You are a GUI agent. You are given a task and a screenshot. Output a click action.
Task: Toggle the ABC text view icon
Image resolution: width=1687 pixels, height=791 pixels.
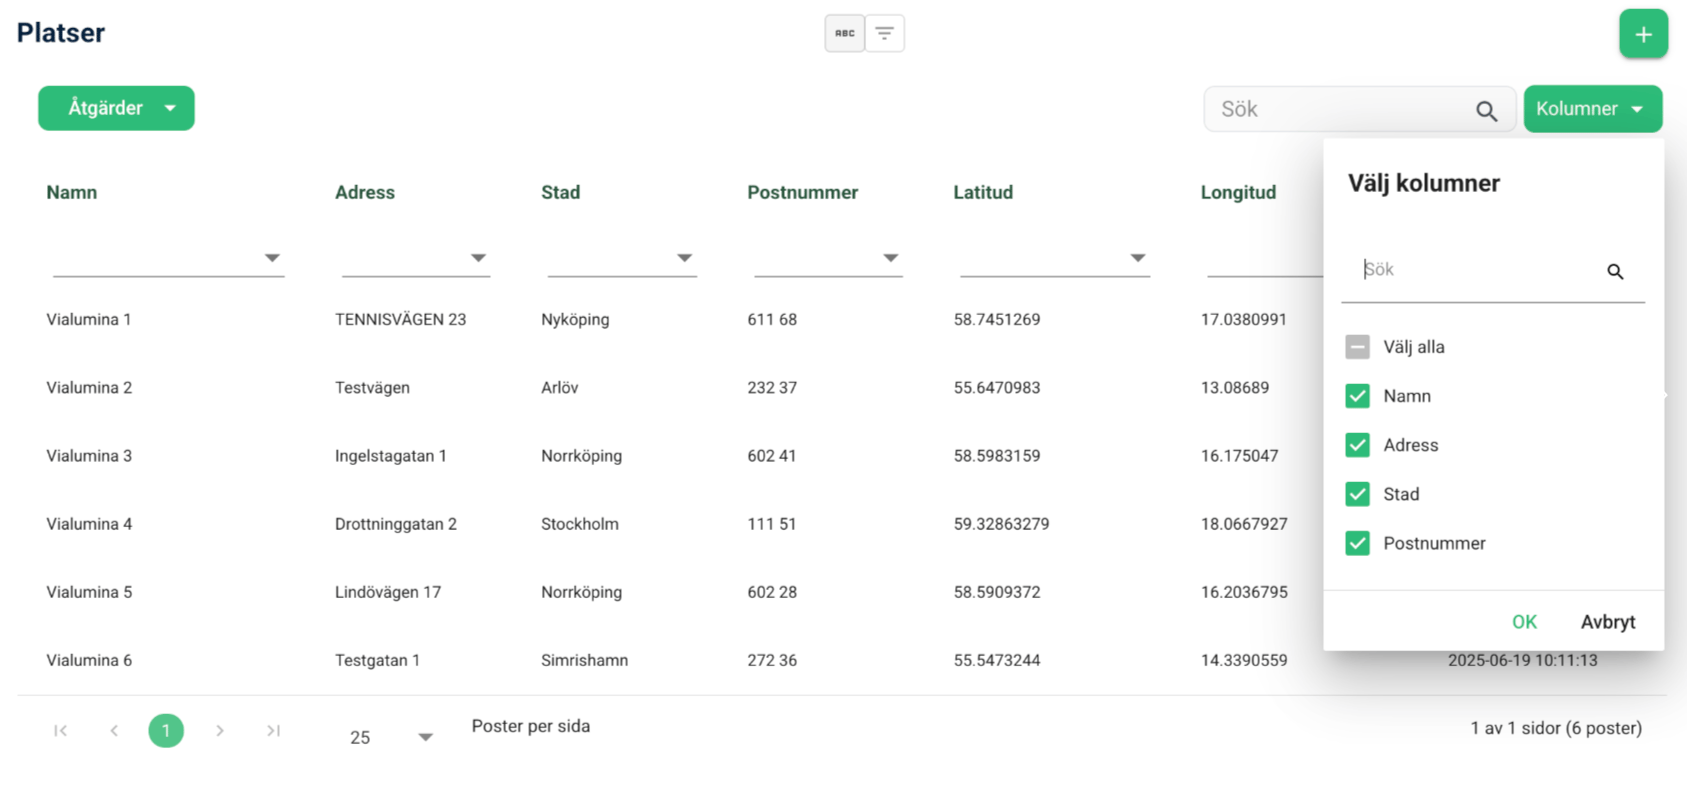pyautogui.click(x=845, y=33)
